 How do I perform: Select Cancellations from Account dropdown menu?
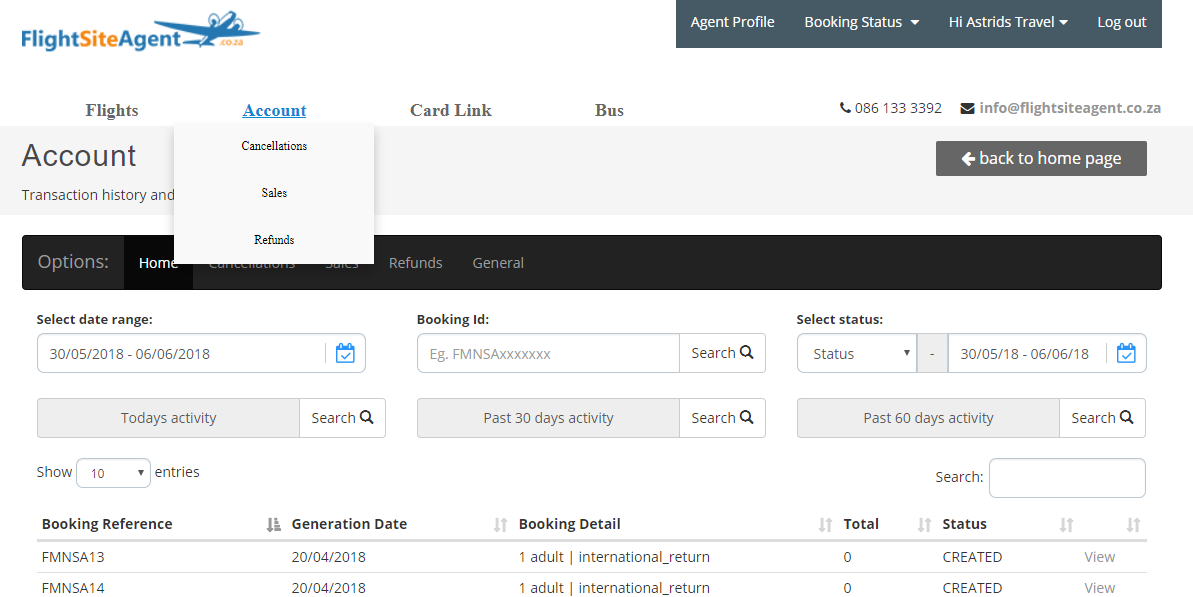(x=274, y=146)
